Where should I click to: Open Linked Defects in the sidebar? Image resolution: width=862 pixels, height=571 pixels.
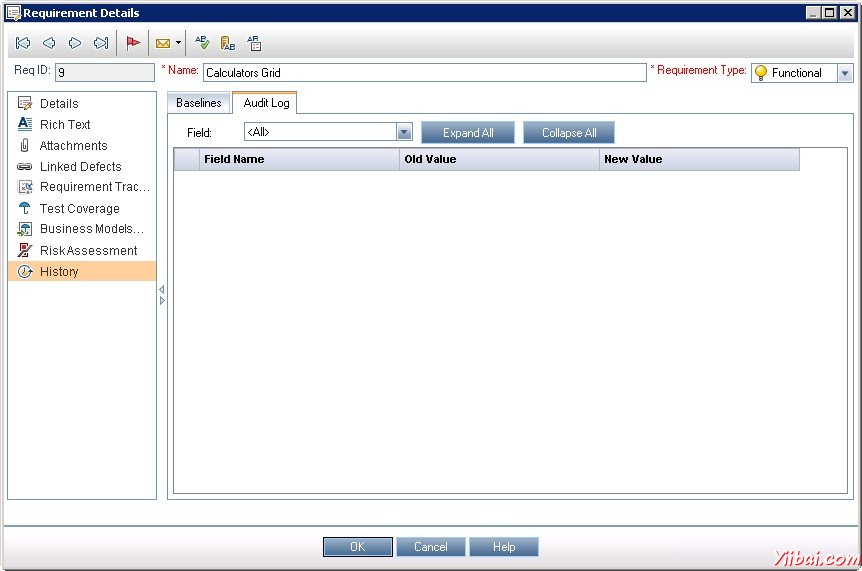[80, 167]
